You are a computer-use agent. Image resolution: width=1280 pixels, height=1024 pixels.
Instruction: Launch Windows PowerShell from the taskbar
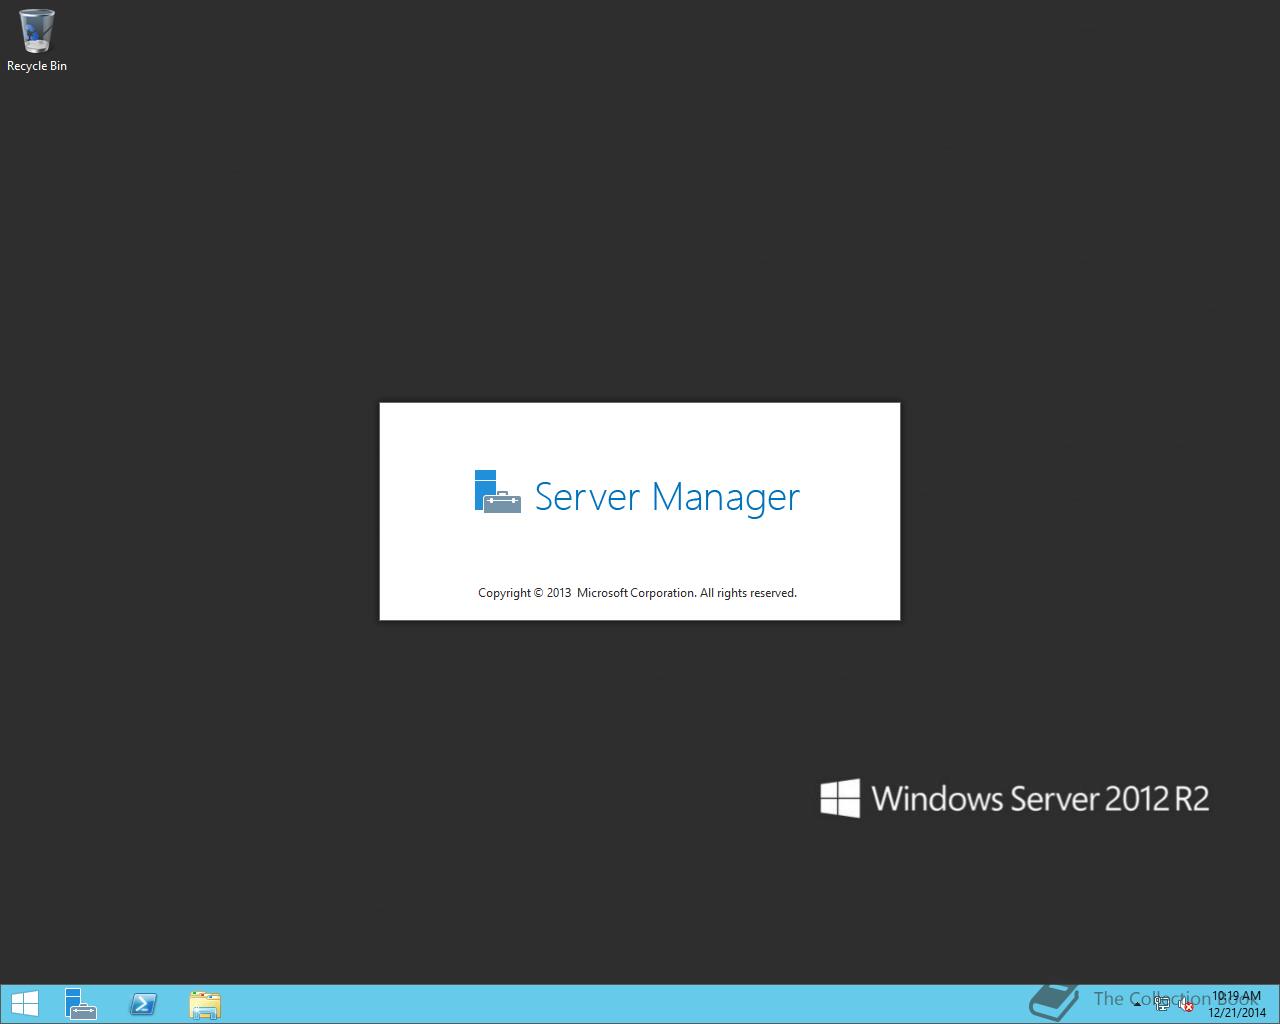pos(143,1004)
